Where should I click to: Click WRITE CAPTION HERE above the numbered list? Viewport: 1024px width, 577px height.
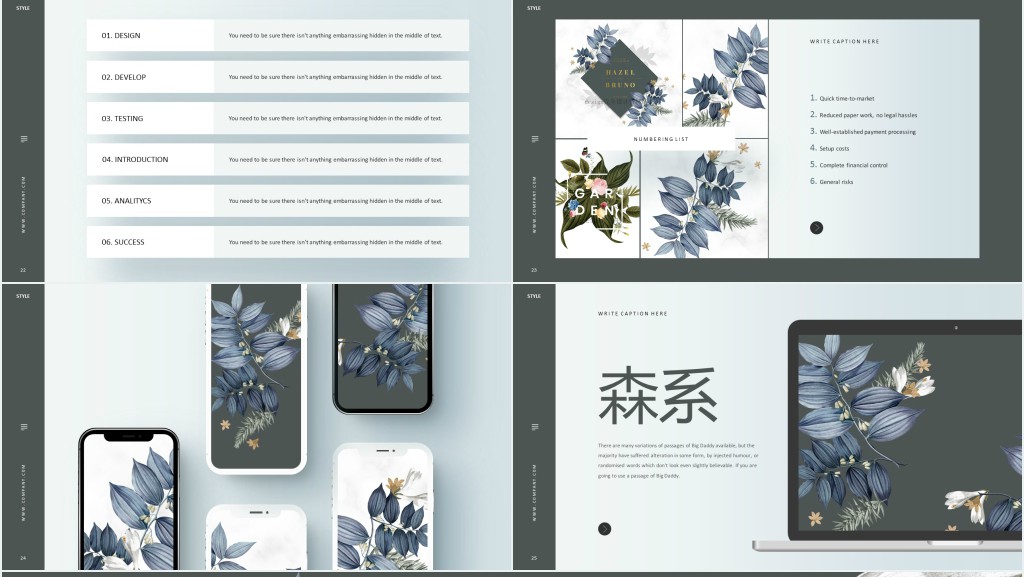click(x=844, y=41)
